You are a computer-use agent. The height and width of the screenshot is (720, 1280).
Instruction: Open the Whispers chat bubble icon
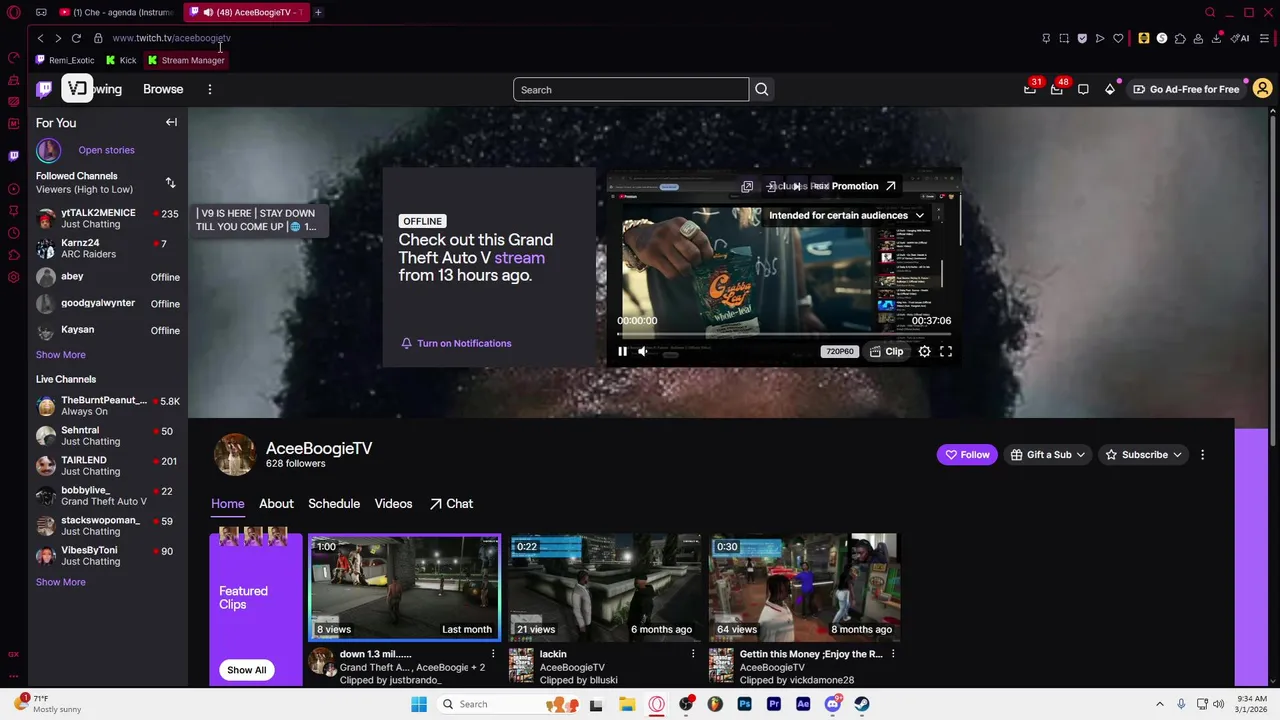pos(1083,89)
